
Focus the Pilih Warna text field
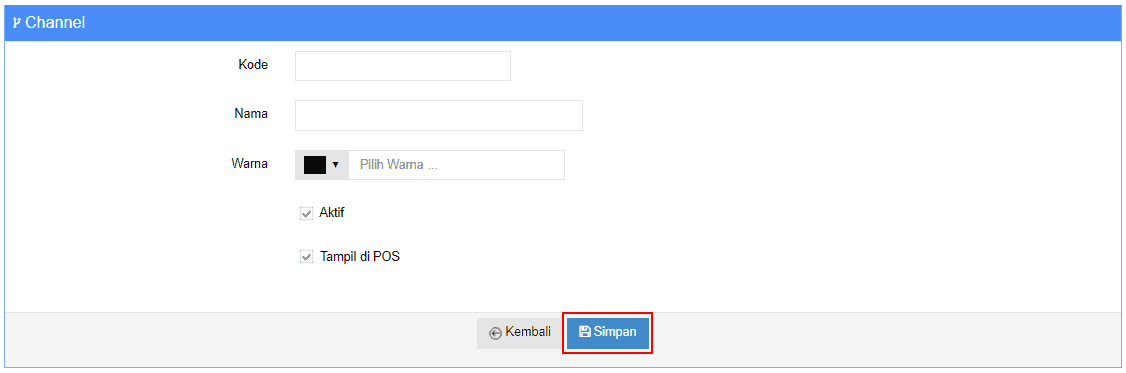[x=457, y=165]
